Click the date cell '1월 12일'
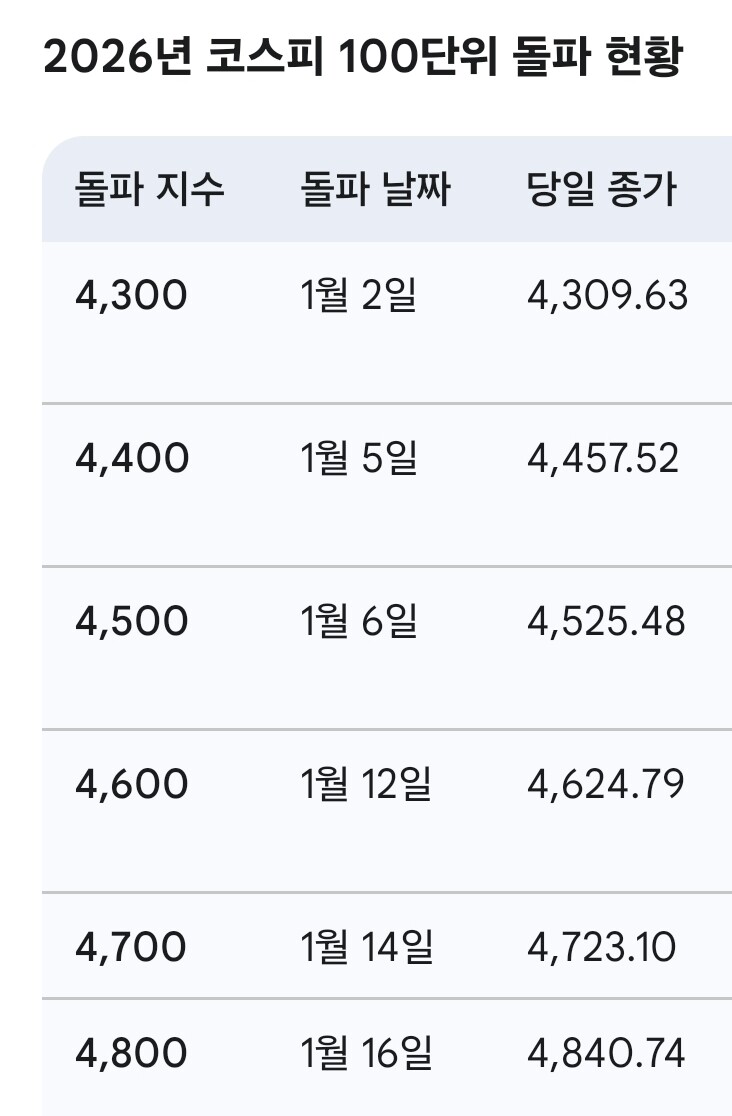Image resolution: width=732 pixels, height=1116 pixels. tap(366, 785)
